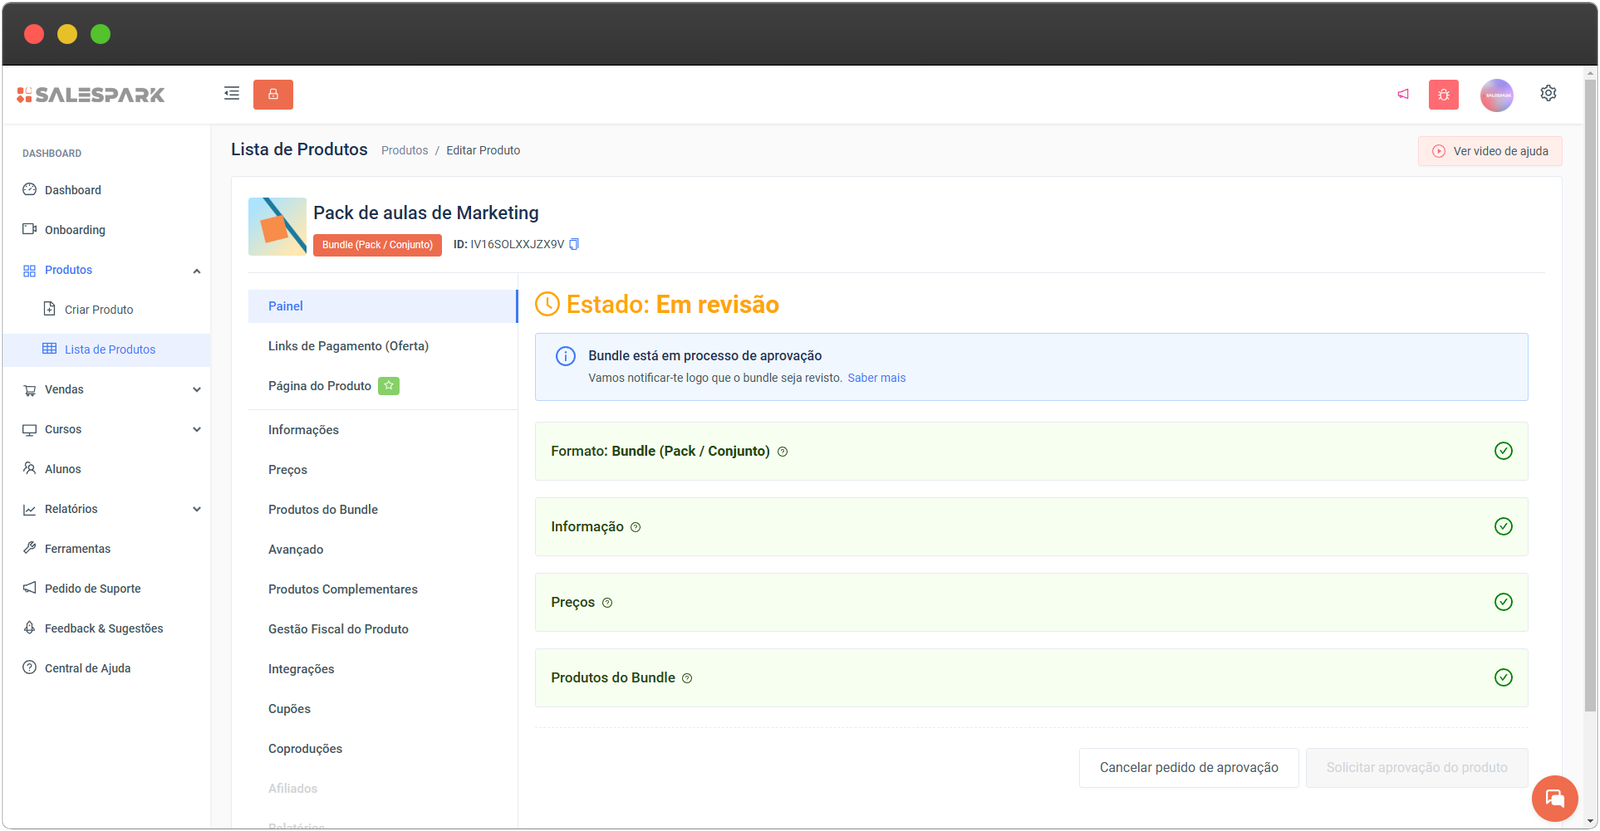Open the settings gear icon
The width and height of the screenshot is (1600, 831).
coord(1548,93)
